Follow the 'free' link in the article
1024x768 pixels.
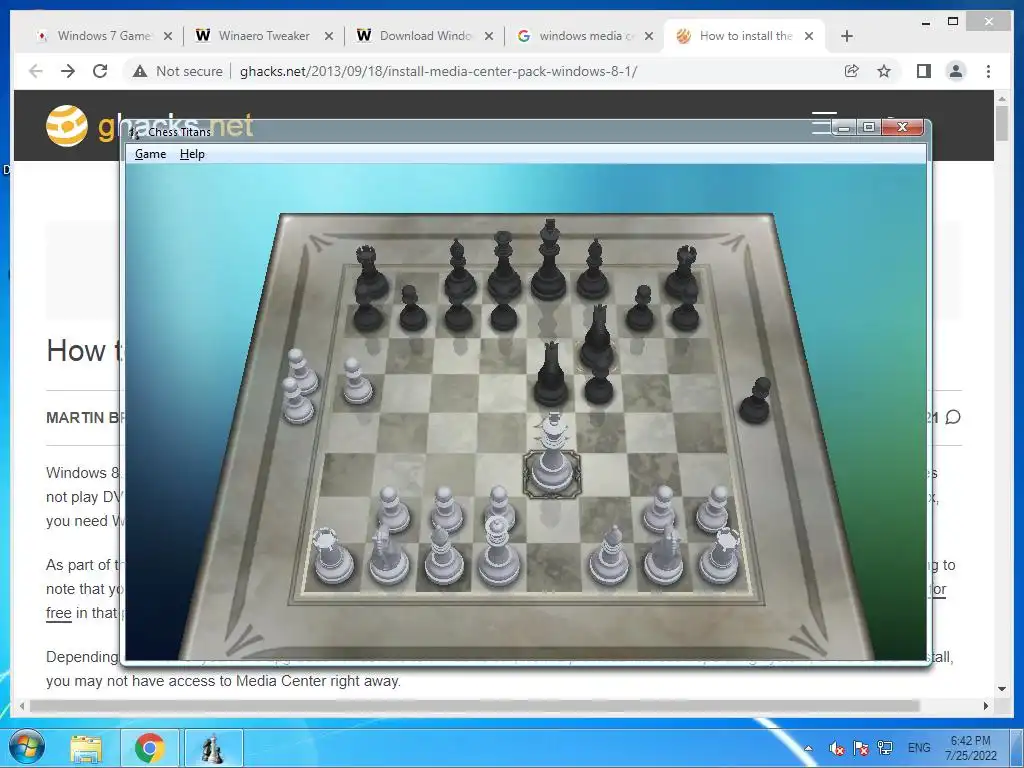tap(58, 613)
